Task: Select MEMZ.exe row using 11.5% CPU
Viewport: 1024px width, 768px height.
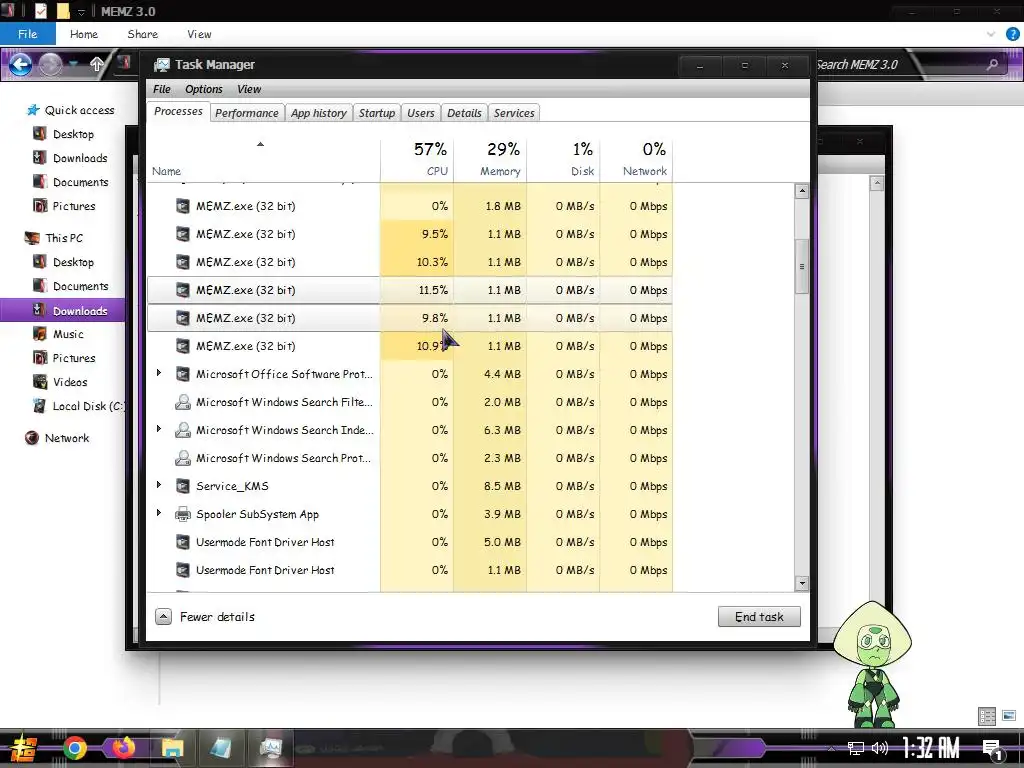Action: [410, 290]
